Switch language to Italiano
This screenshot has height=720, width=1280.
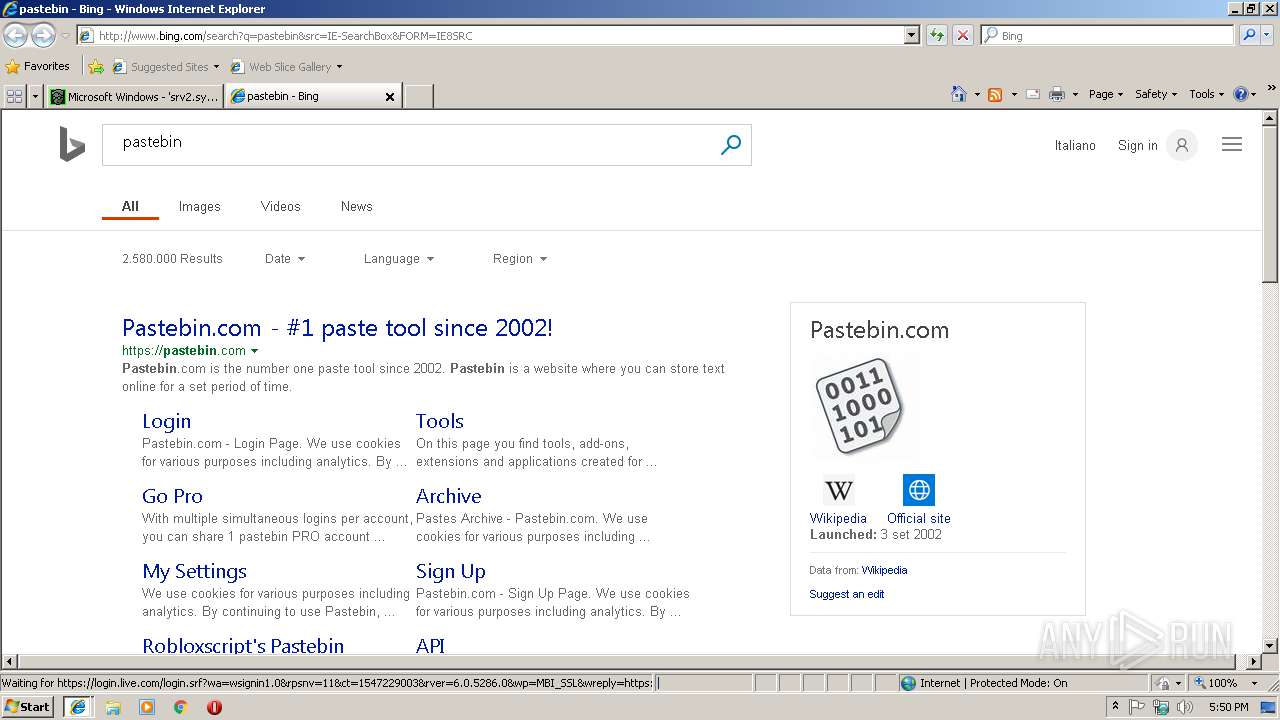click(x=1075, y=145)
